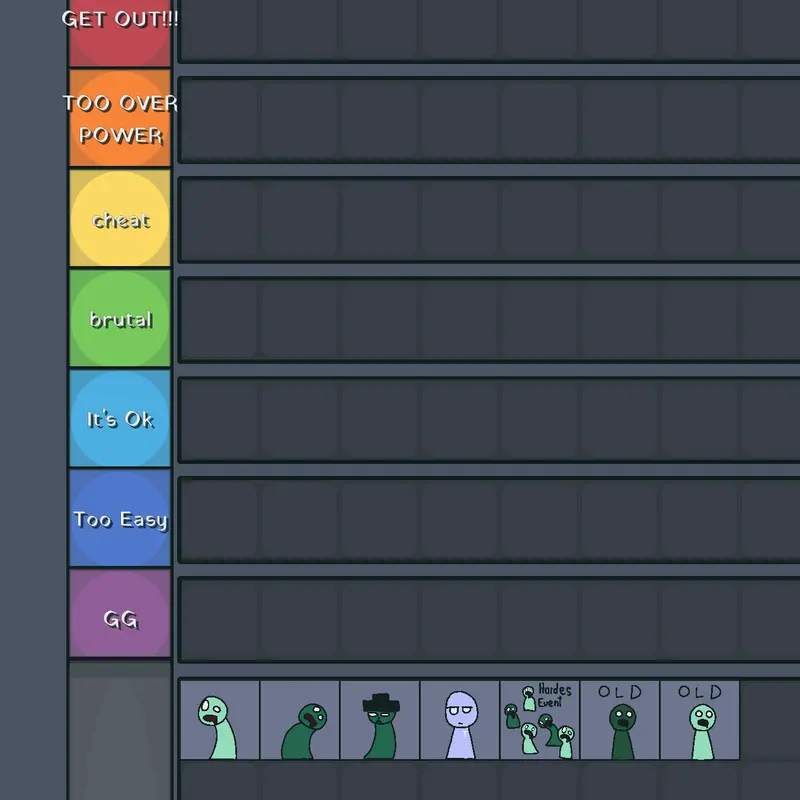This screenshot has height=800, width=800.
Task: Click the yellow cheat tier label
Action: click(x=120, y=218)
